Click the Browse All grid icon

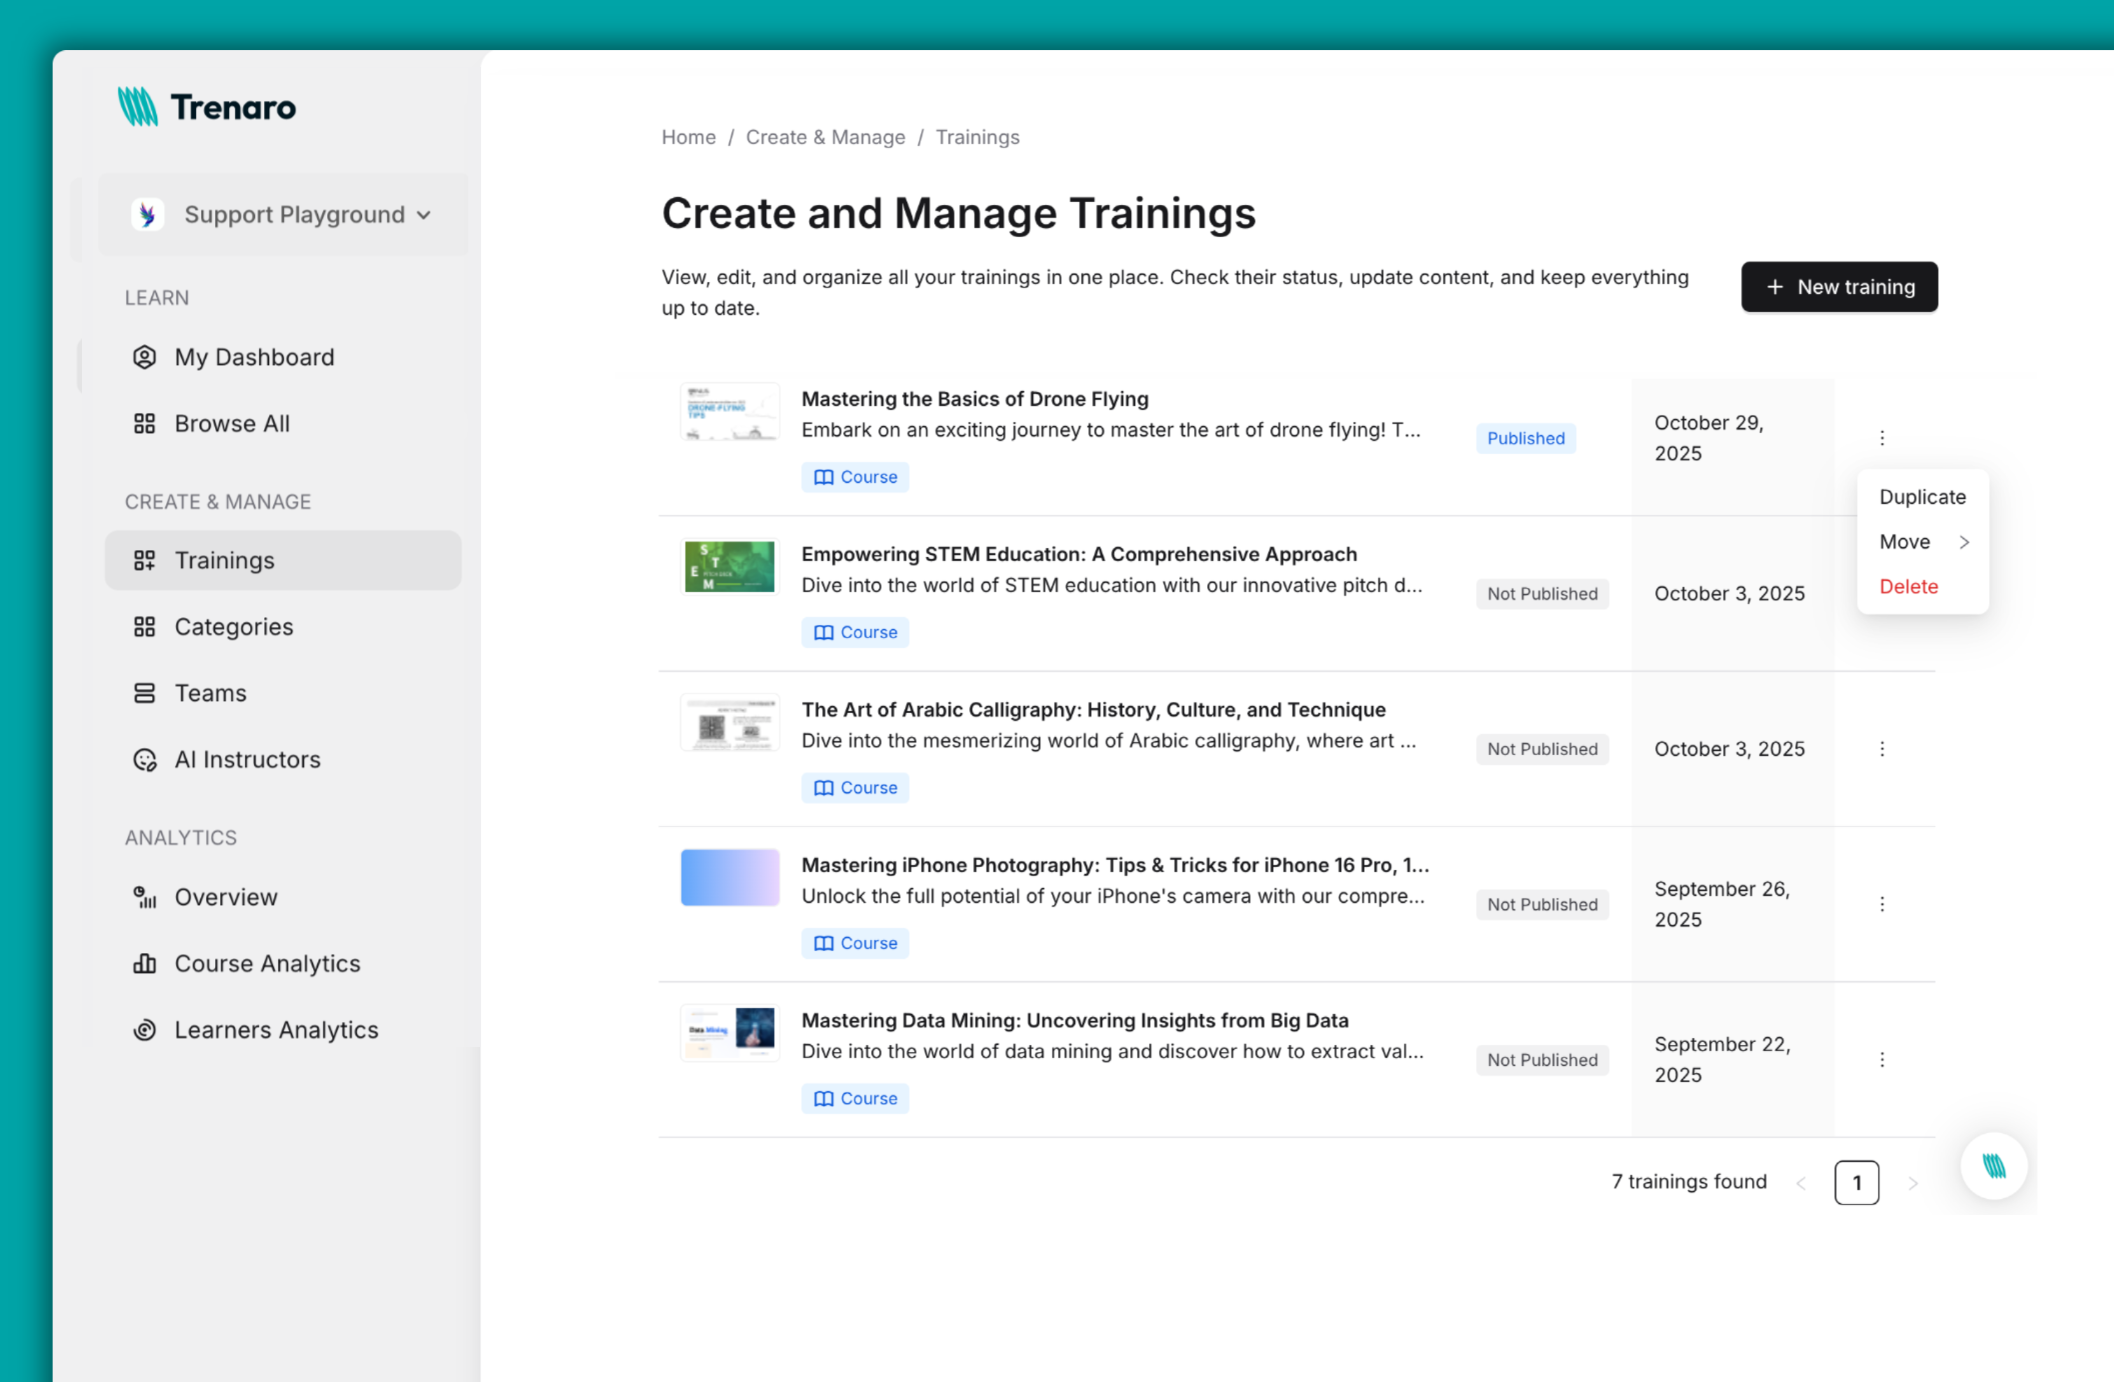(146, 423)
